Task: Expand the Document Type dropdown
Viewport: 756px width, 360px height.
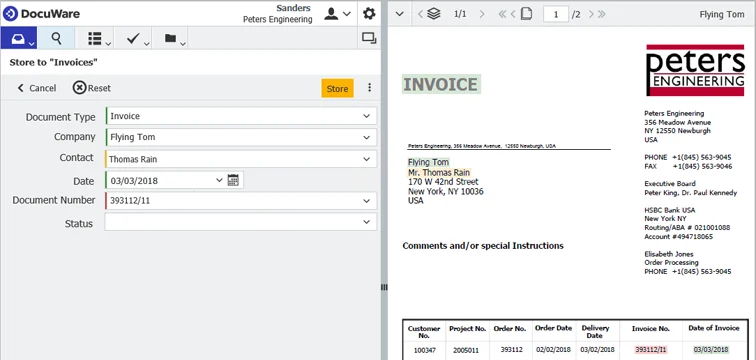Action: [x=366, y=116]
